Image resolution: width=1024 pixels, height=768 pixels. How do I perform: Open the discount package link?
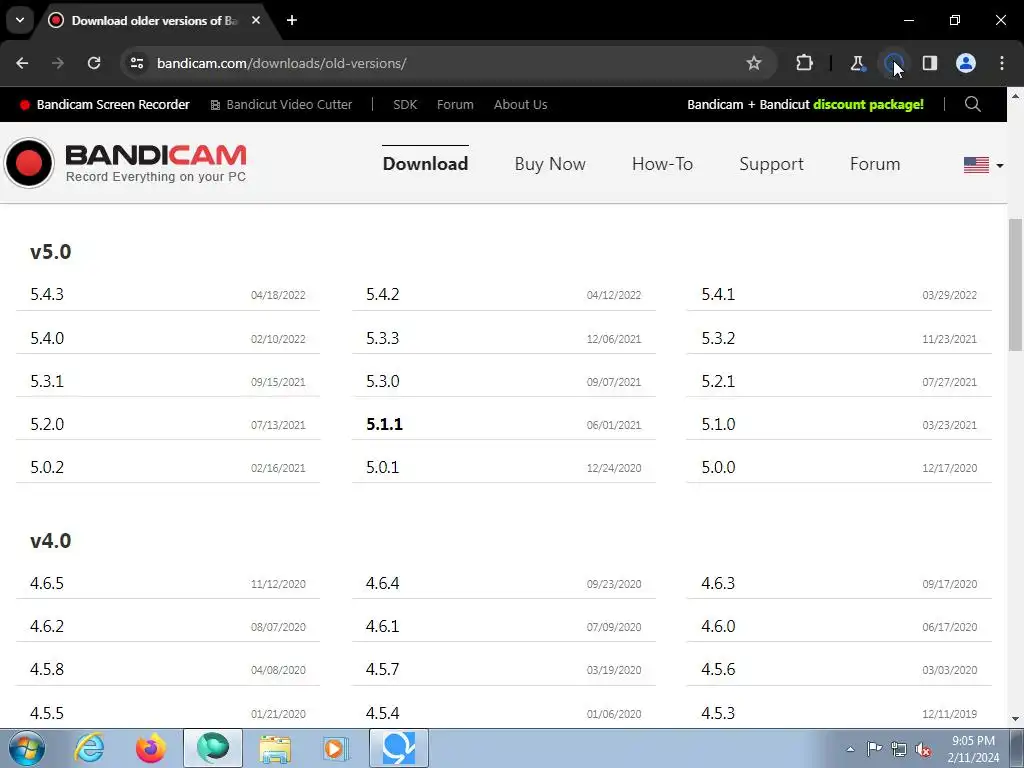[805, 104]
